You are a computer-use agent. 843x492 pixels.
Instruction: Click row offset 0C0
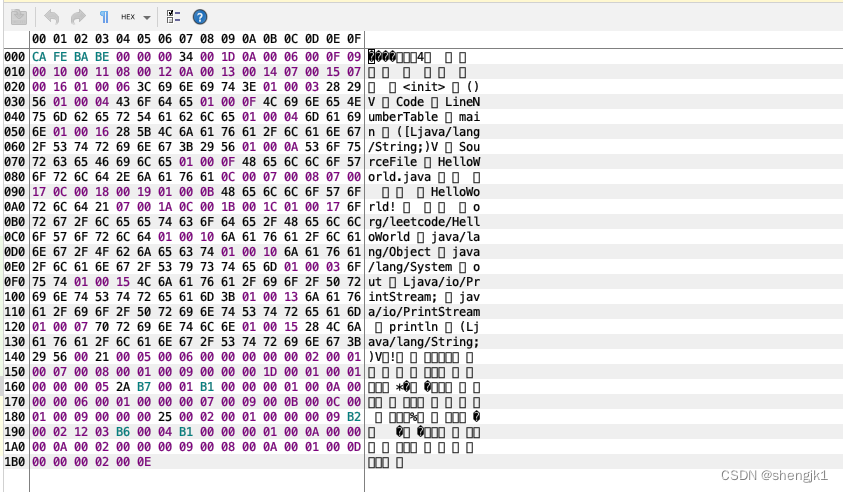(15, 237)
